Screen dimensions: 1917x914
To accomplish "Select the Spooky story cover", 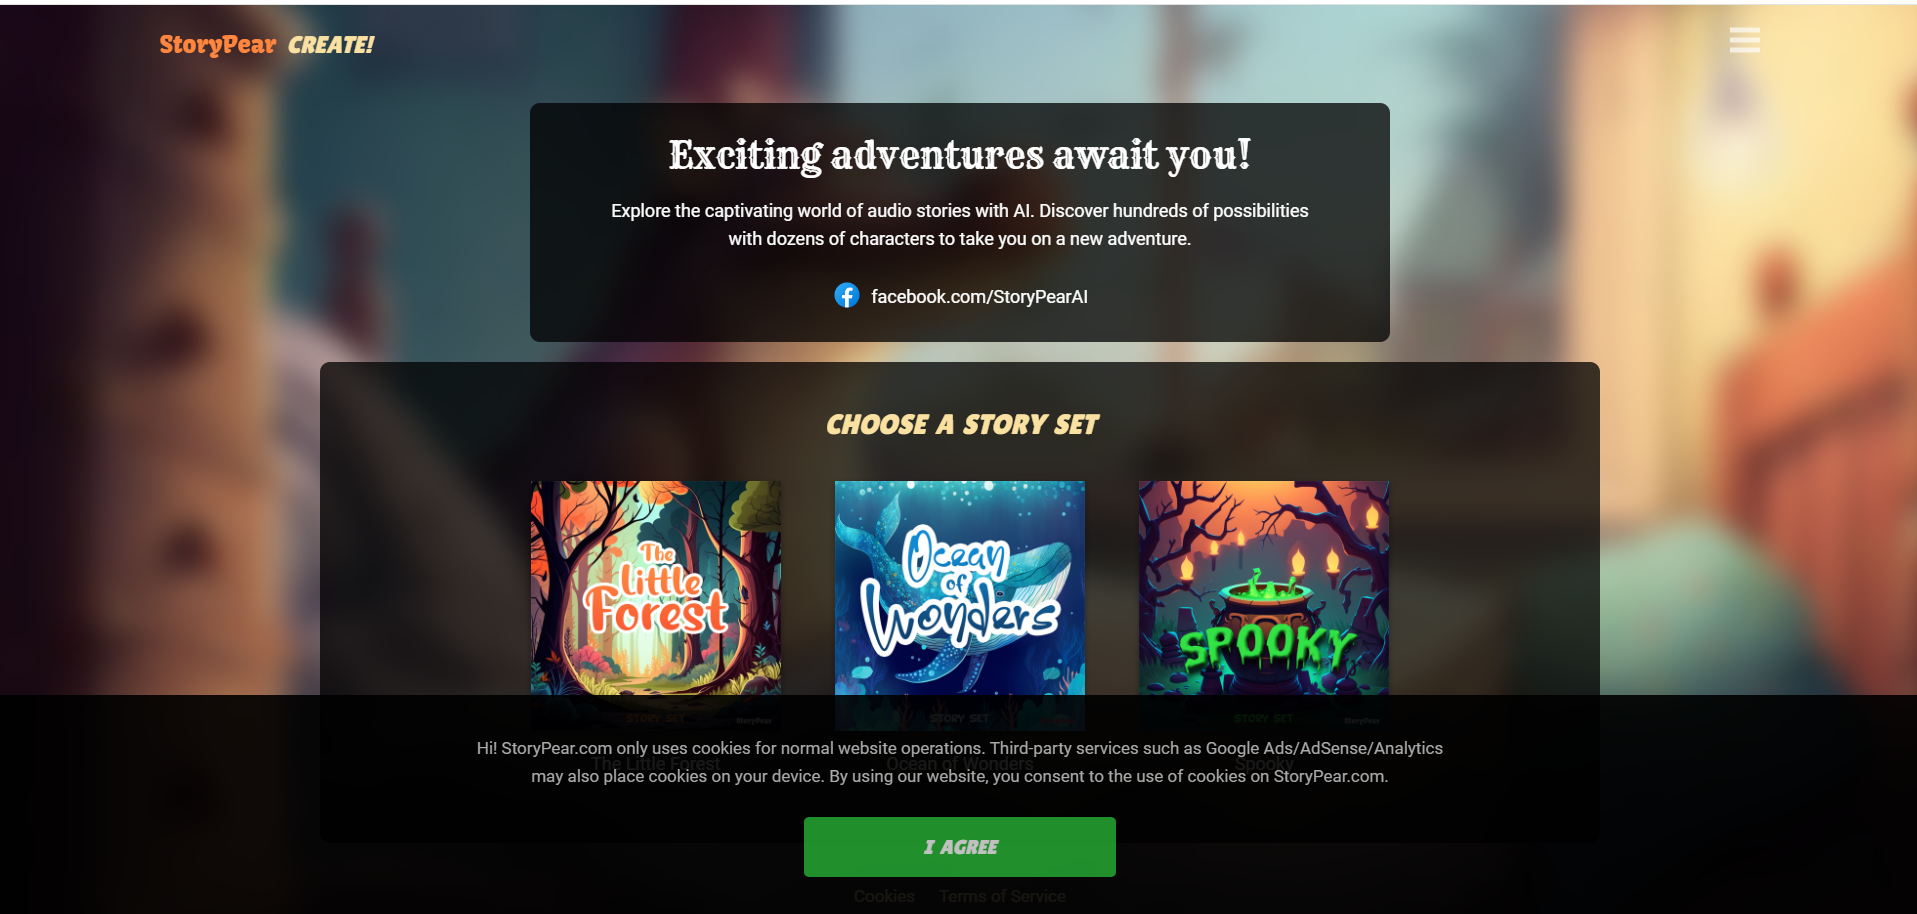I will 1264,606.
